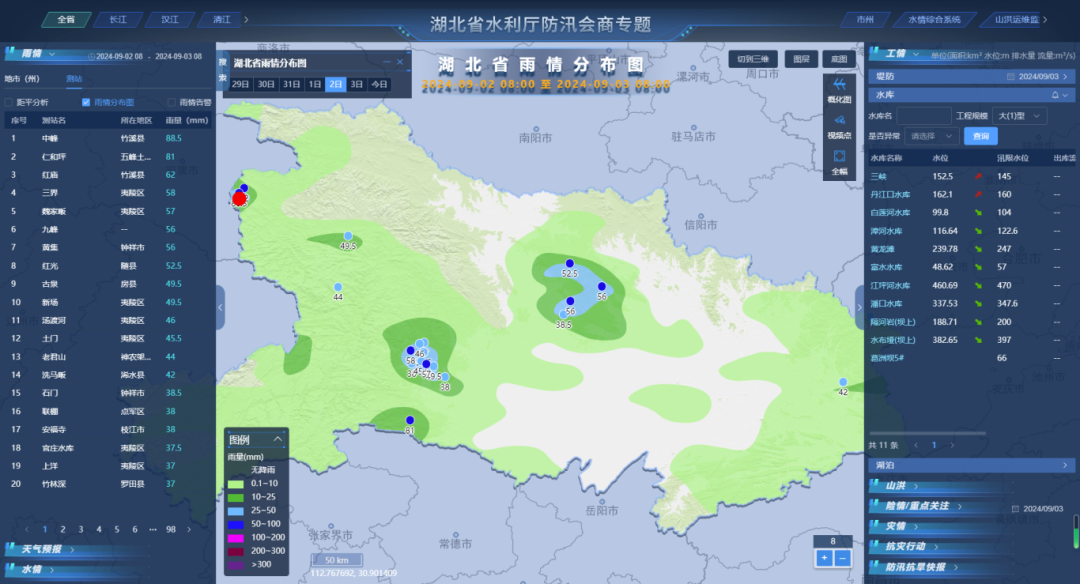This screenshot has height=584, width=1080.
Task: Click the 0.1~10 legend color swatch
Action: pyautogui.click(x=236, y=484)
